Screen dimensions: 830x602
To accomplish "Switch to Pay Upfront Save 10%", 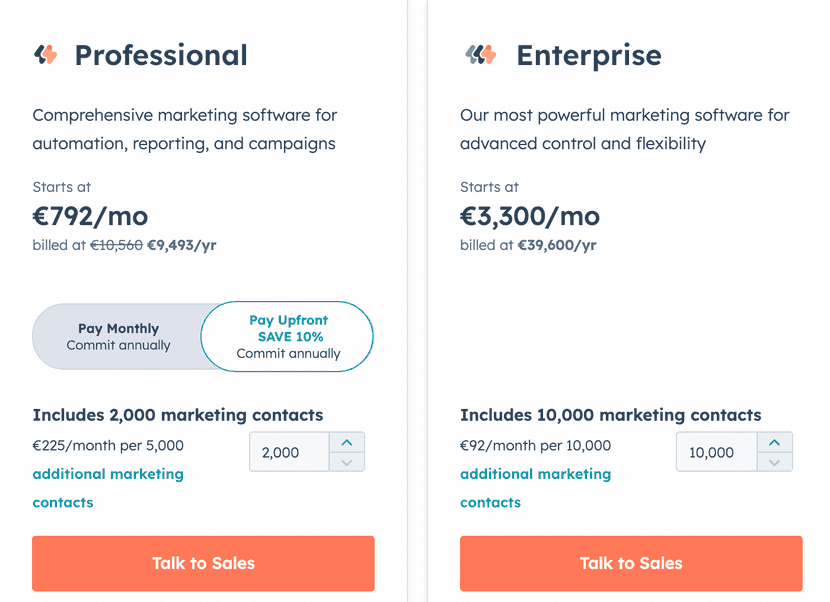I will [288, 336].
